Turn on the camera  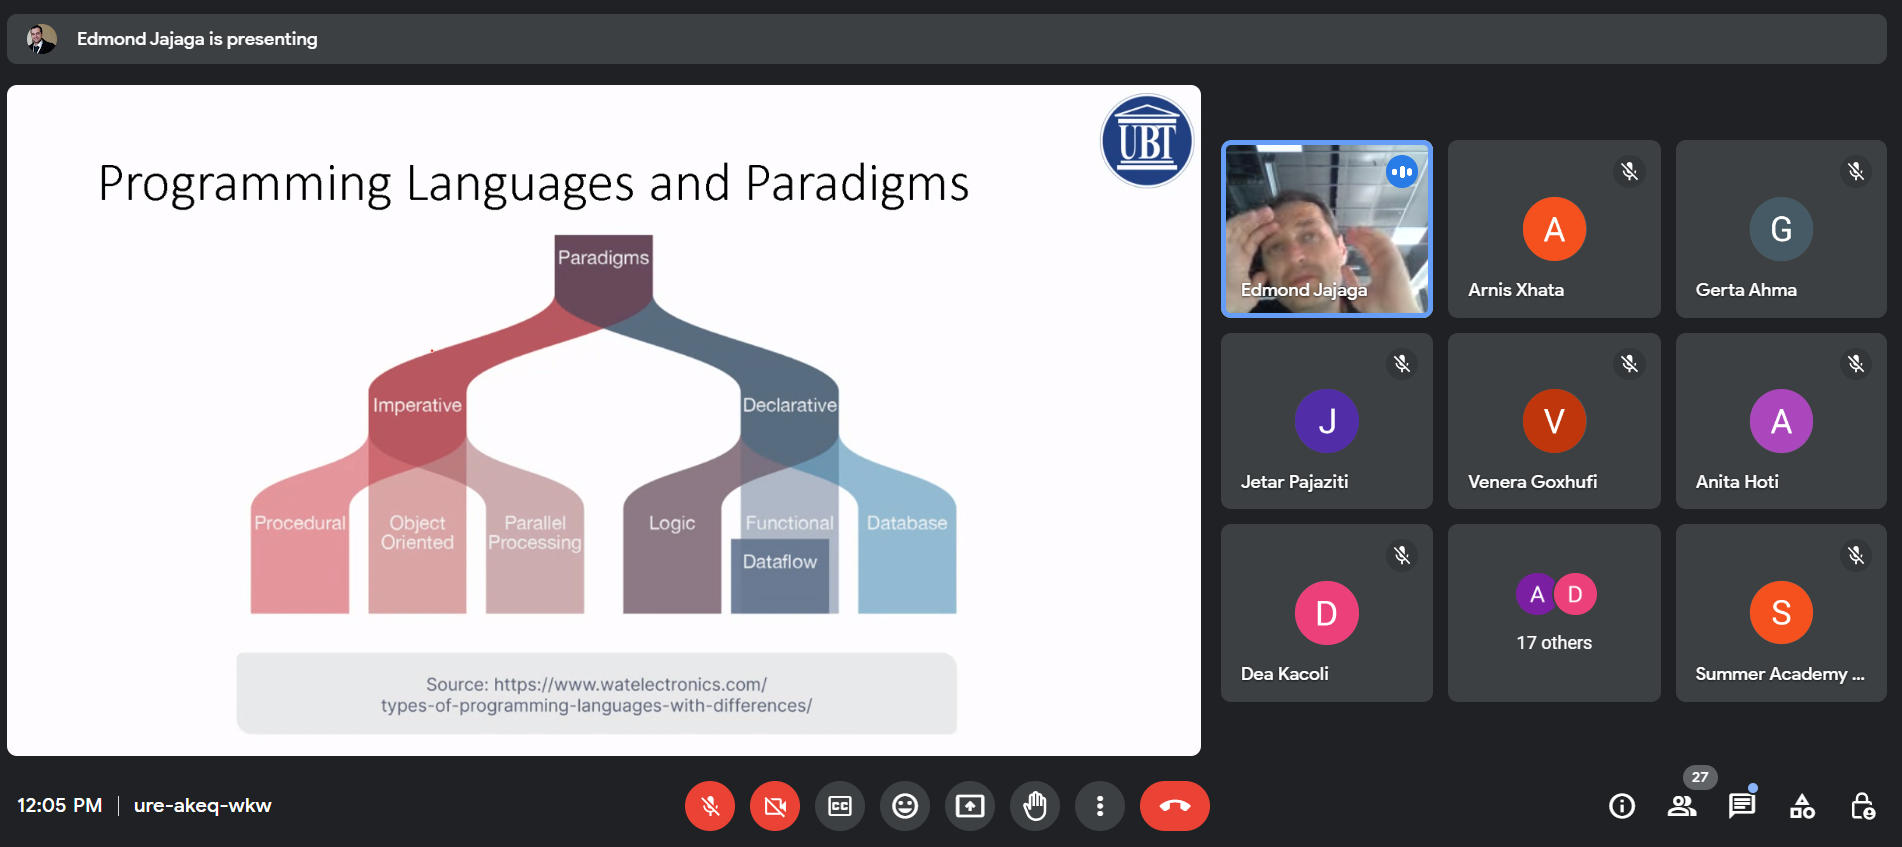[775, 806]
